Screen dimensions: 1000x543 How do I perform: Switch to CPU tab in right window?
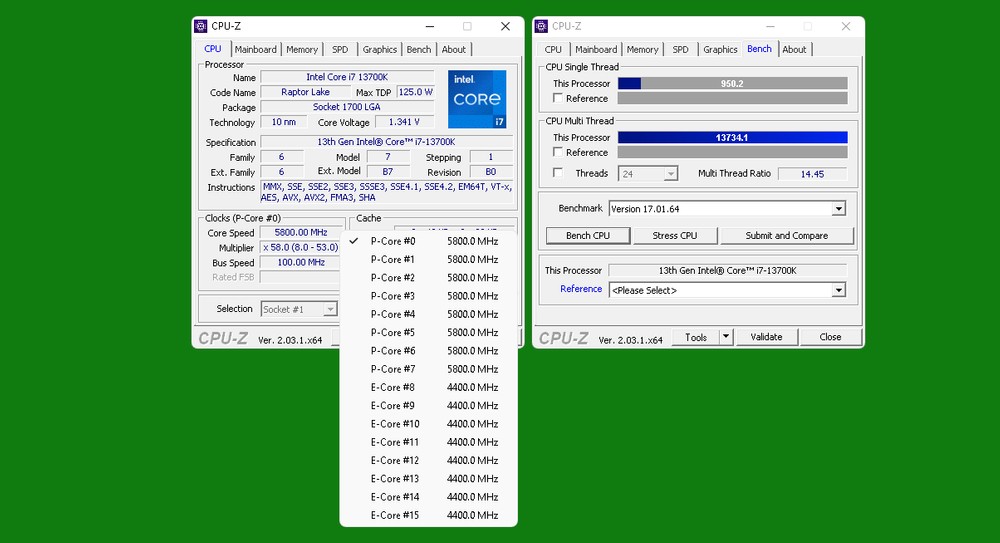(x=553, y=50)
